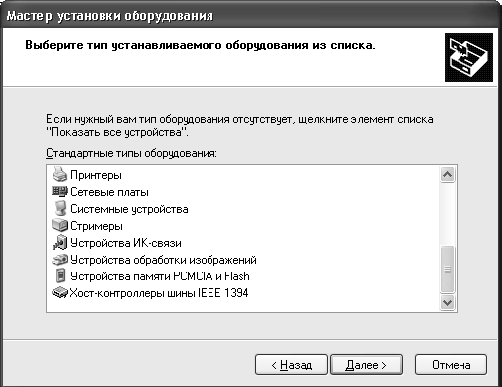This screenshot has width=502, height=387.
Task: Choose Хост-контроллеры шины IEEE 1394 entry
Action: [x=159, y=293]
